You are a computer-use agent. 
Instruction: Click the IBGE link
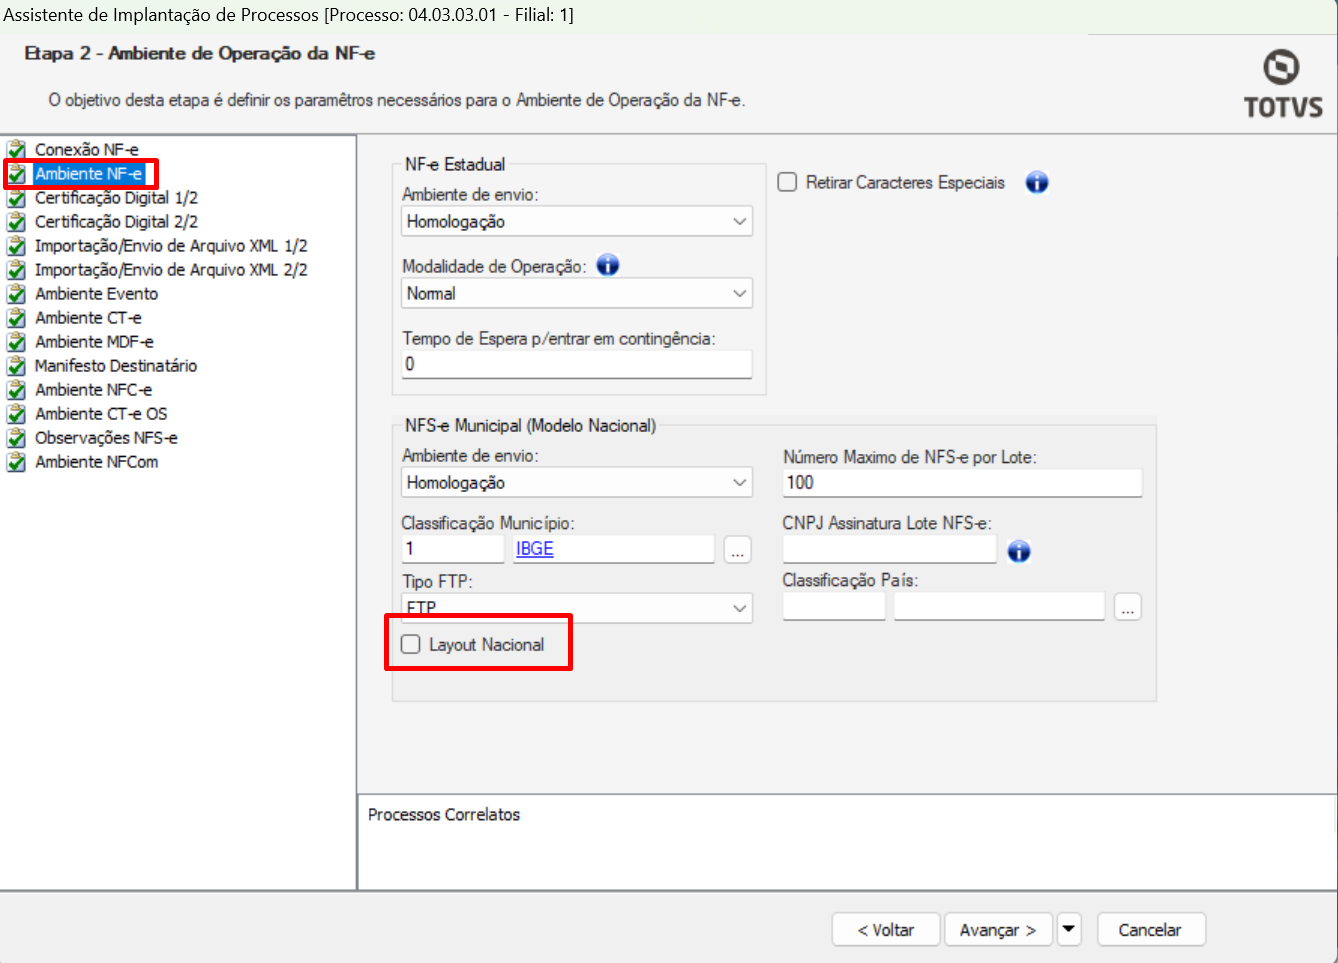[x=534, y=548]
